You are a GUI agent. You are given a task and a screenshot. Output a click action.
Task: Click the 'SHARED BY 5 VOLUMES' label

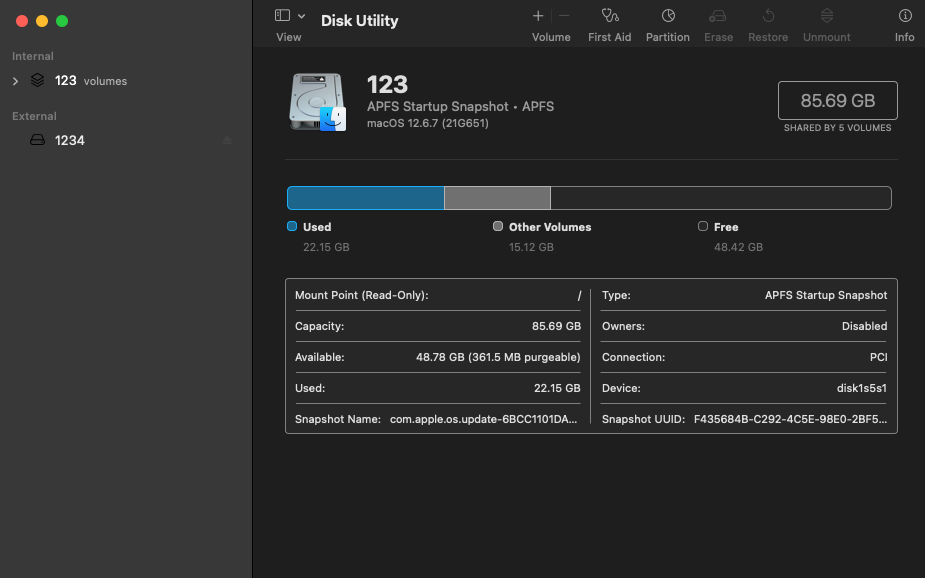(x=838, y=128)
